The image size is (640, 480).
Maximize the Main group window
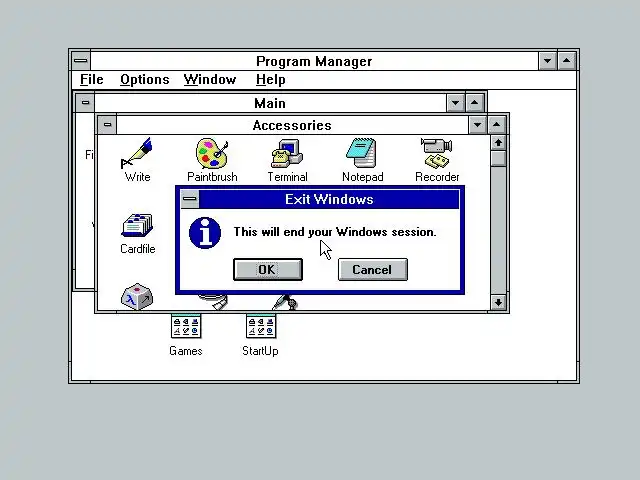[474, 103]
